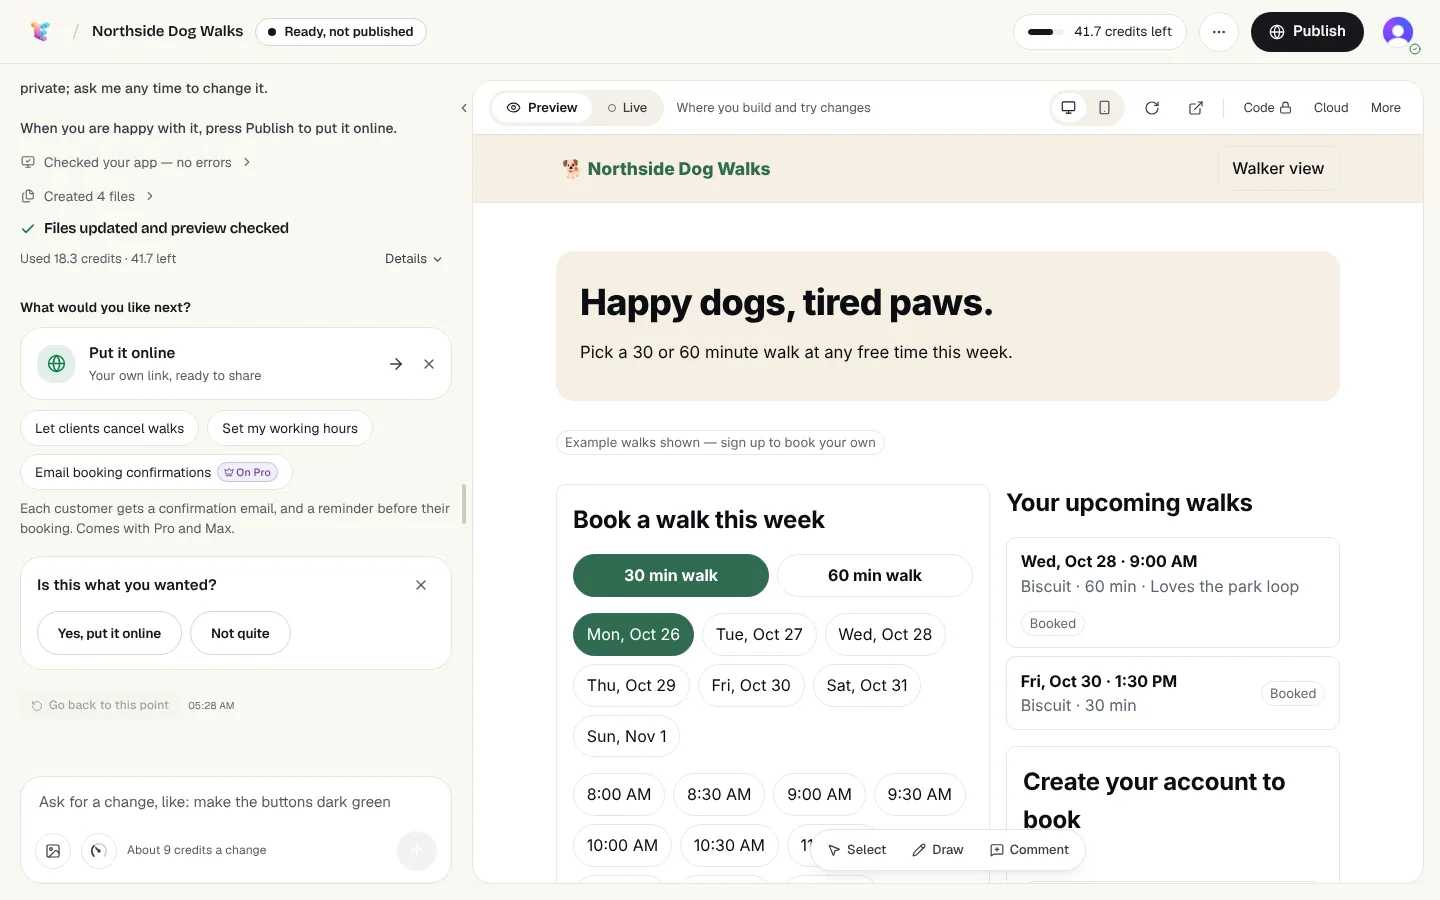Open the user profile avatar

coord(1398,32)
